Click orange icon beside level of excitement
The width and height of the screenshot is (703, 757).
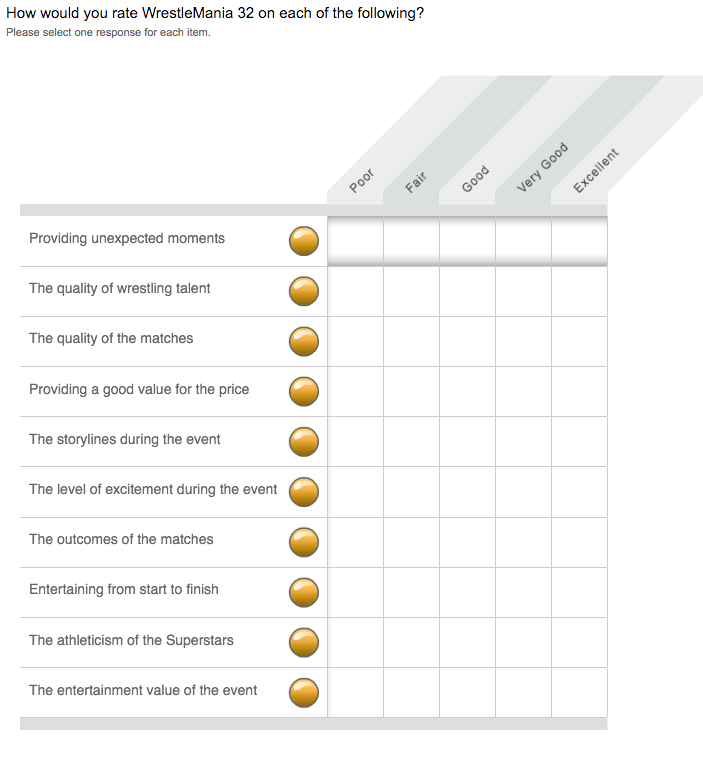point(304,491)
